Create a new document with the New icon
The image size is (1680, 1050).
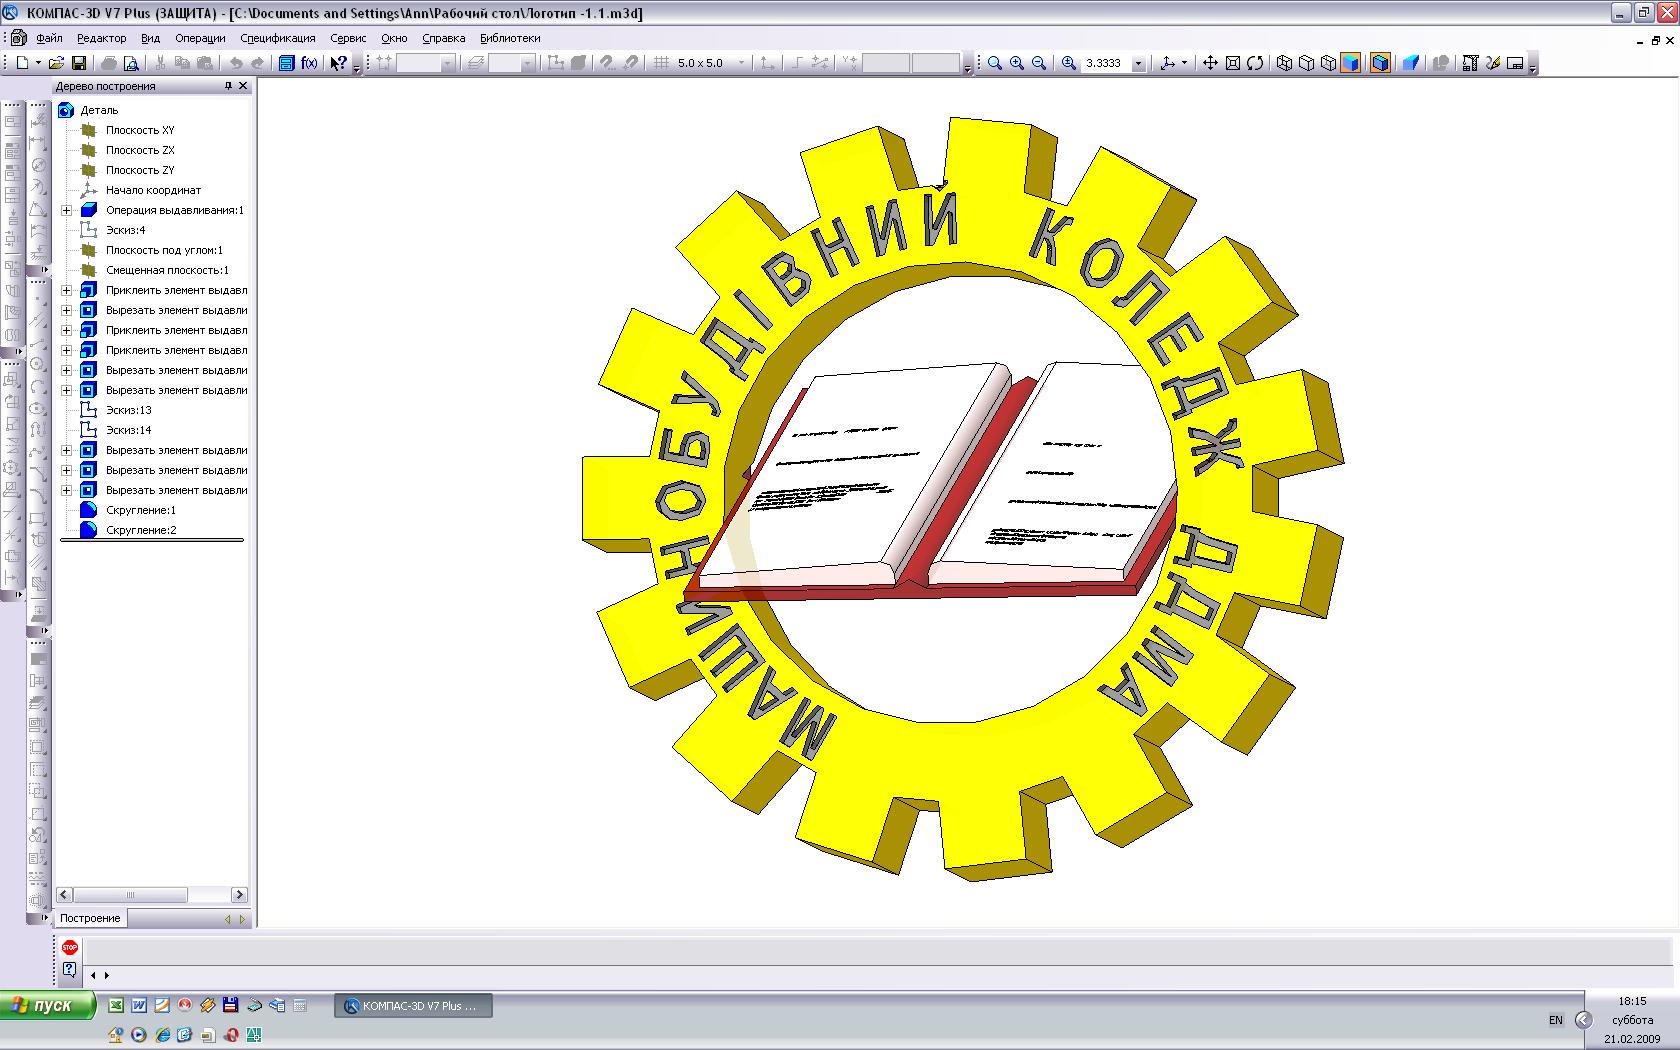point(22,63)
